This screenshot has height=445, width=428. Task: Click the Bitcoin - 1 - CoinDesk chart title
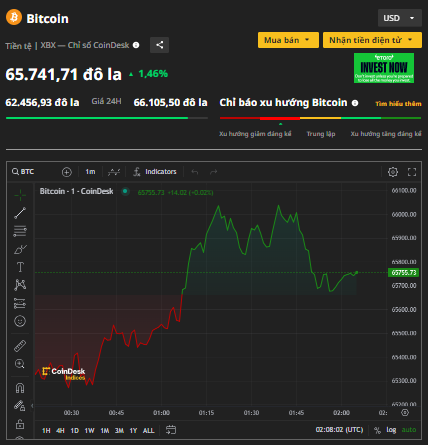point(76,191)
